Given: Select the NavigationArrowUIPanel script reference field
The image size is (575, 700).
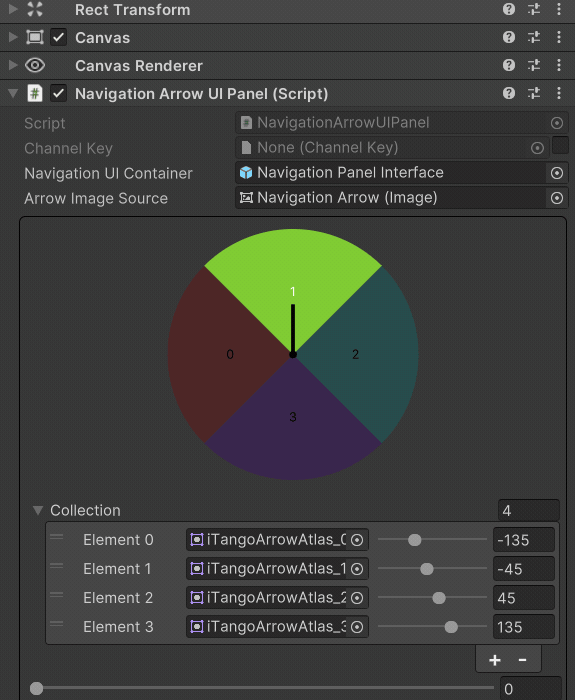Looking at the screenshot, I should [402, 123].
